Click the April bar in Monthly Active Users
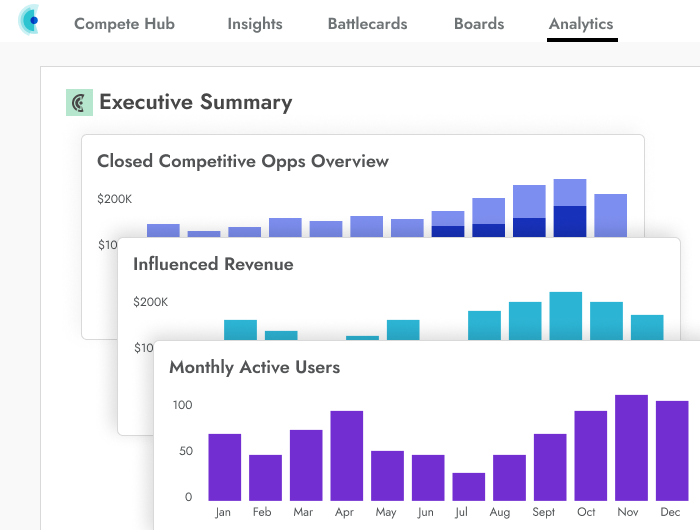Viewport: 700px width, 530px height. 346,455
